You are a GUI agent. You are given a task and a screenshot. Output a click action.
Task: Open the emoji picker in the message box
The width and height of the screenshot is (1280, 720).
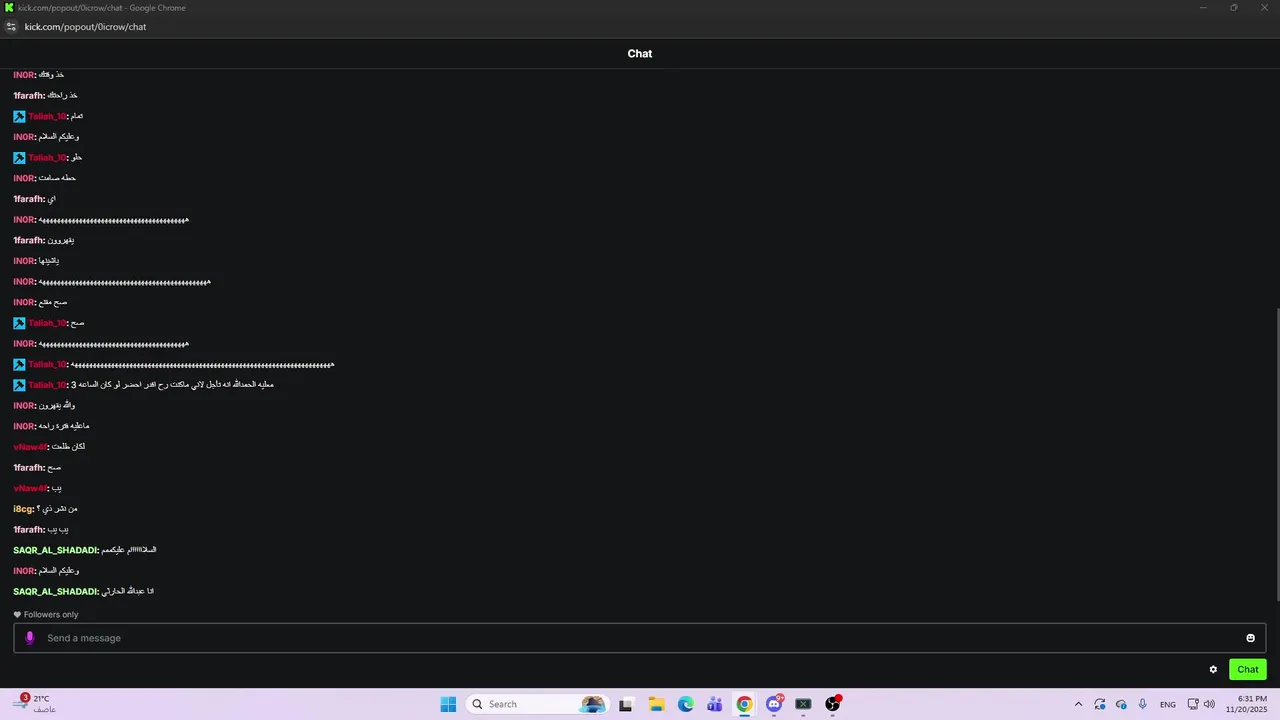(x=1250, y=638)
